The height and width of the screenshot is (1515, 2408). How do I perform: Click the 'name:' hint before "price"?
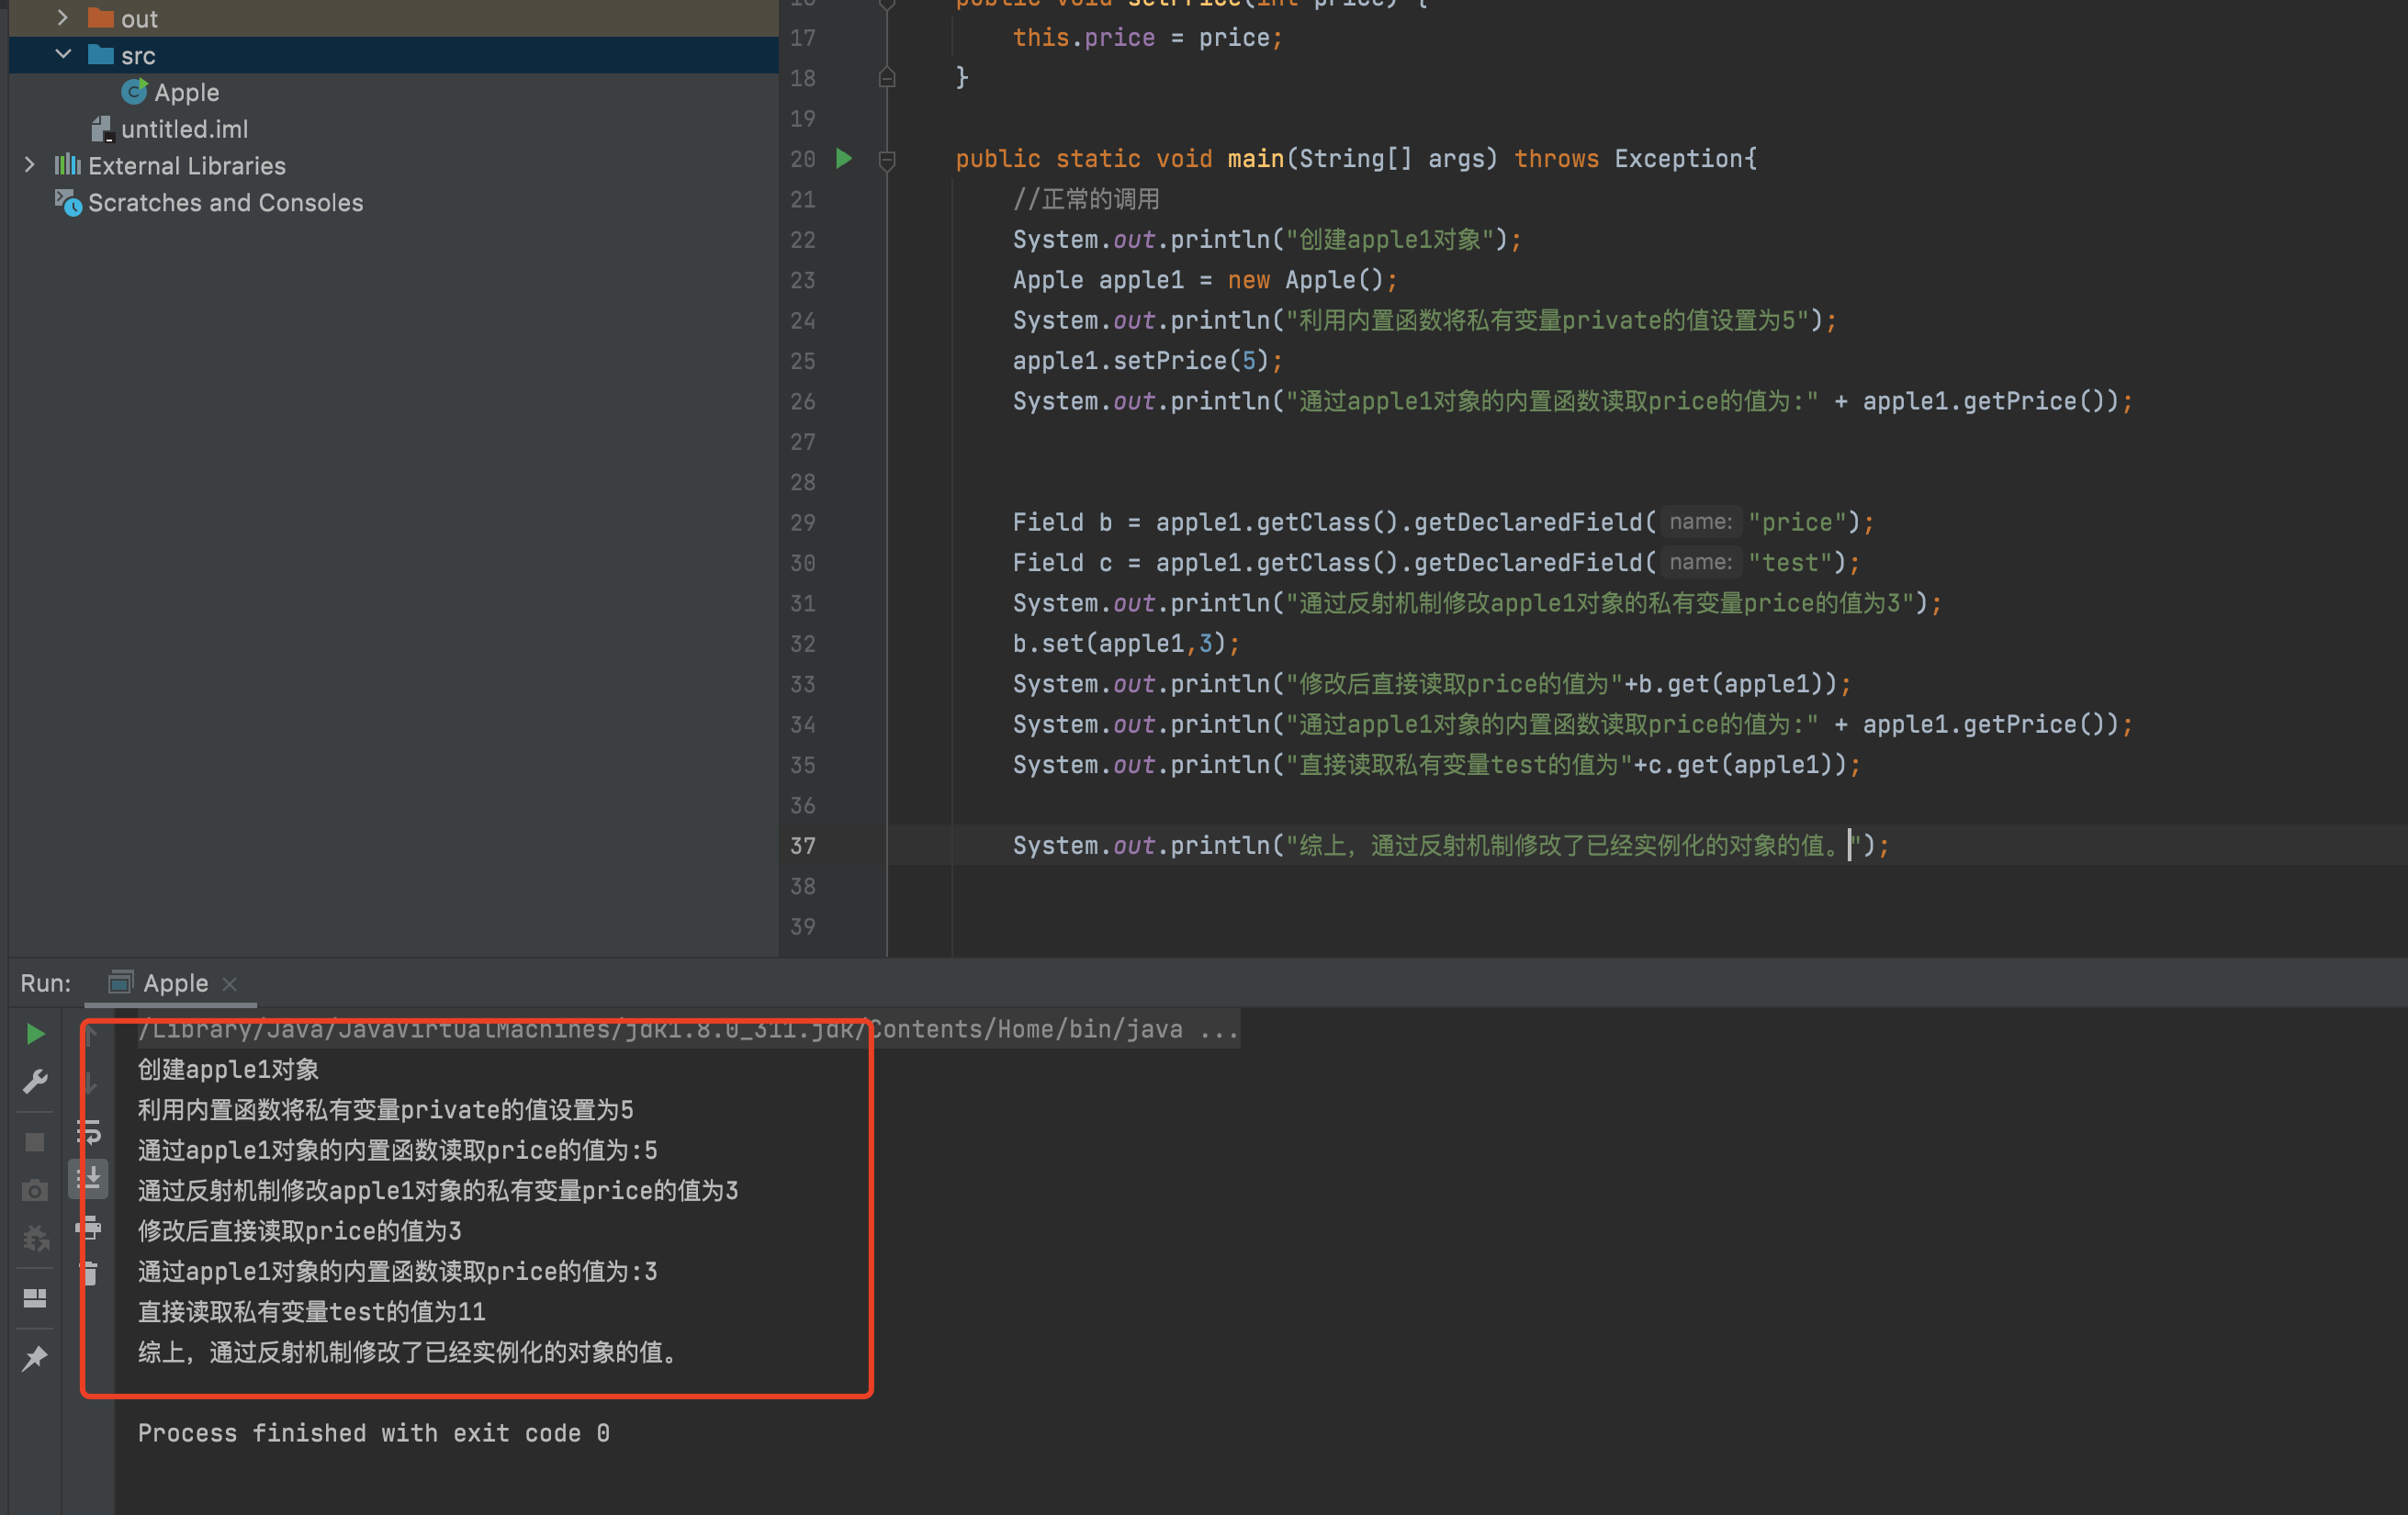coord(1700,522)
